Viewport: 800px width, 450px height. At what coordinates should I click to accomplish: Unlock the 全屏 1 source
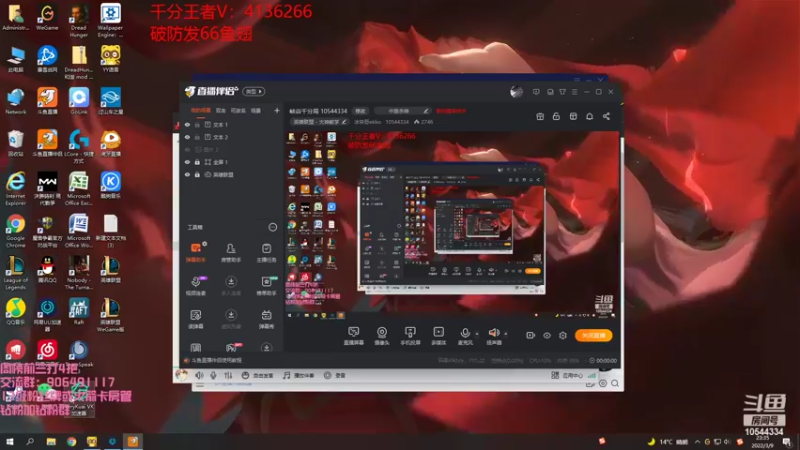tap(197, 162)
